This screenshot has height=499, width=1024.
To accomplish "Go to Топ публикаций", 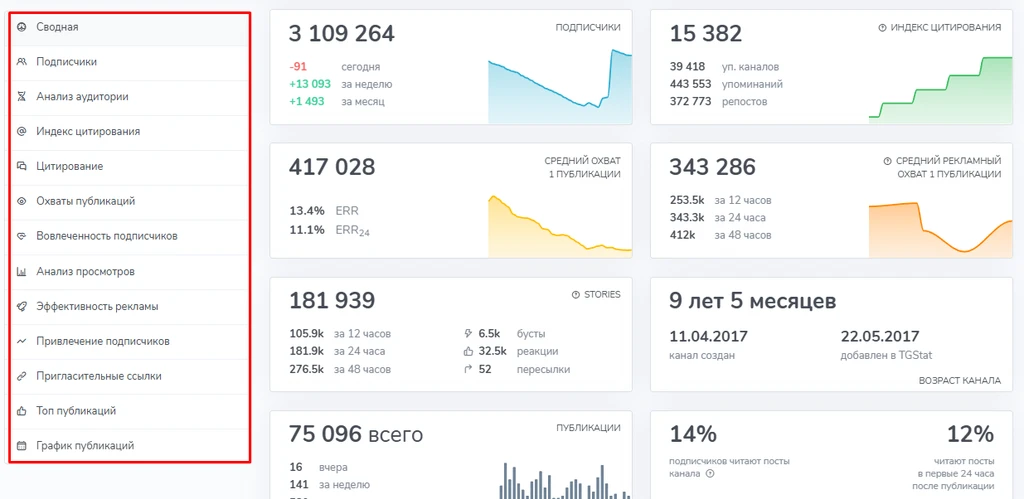I will [129, 411].
